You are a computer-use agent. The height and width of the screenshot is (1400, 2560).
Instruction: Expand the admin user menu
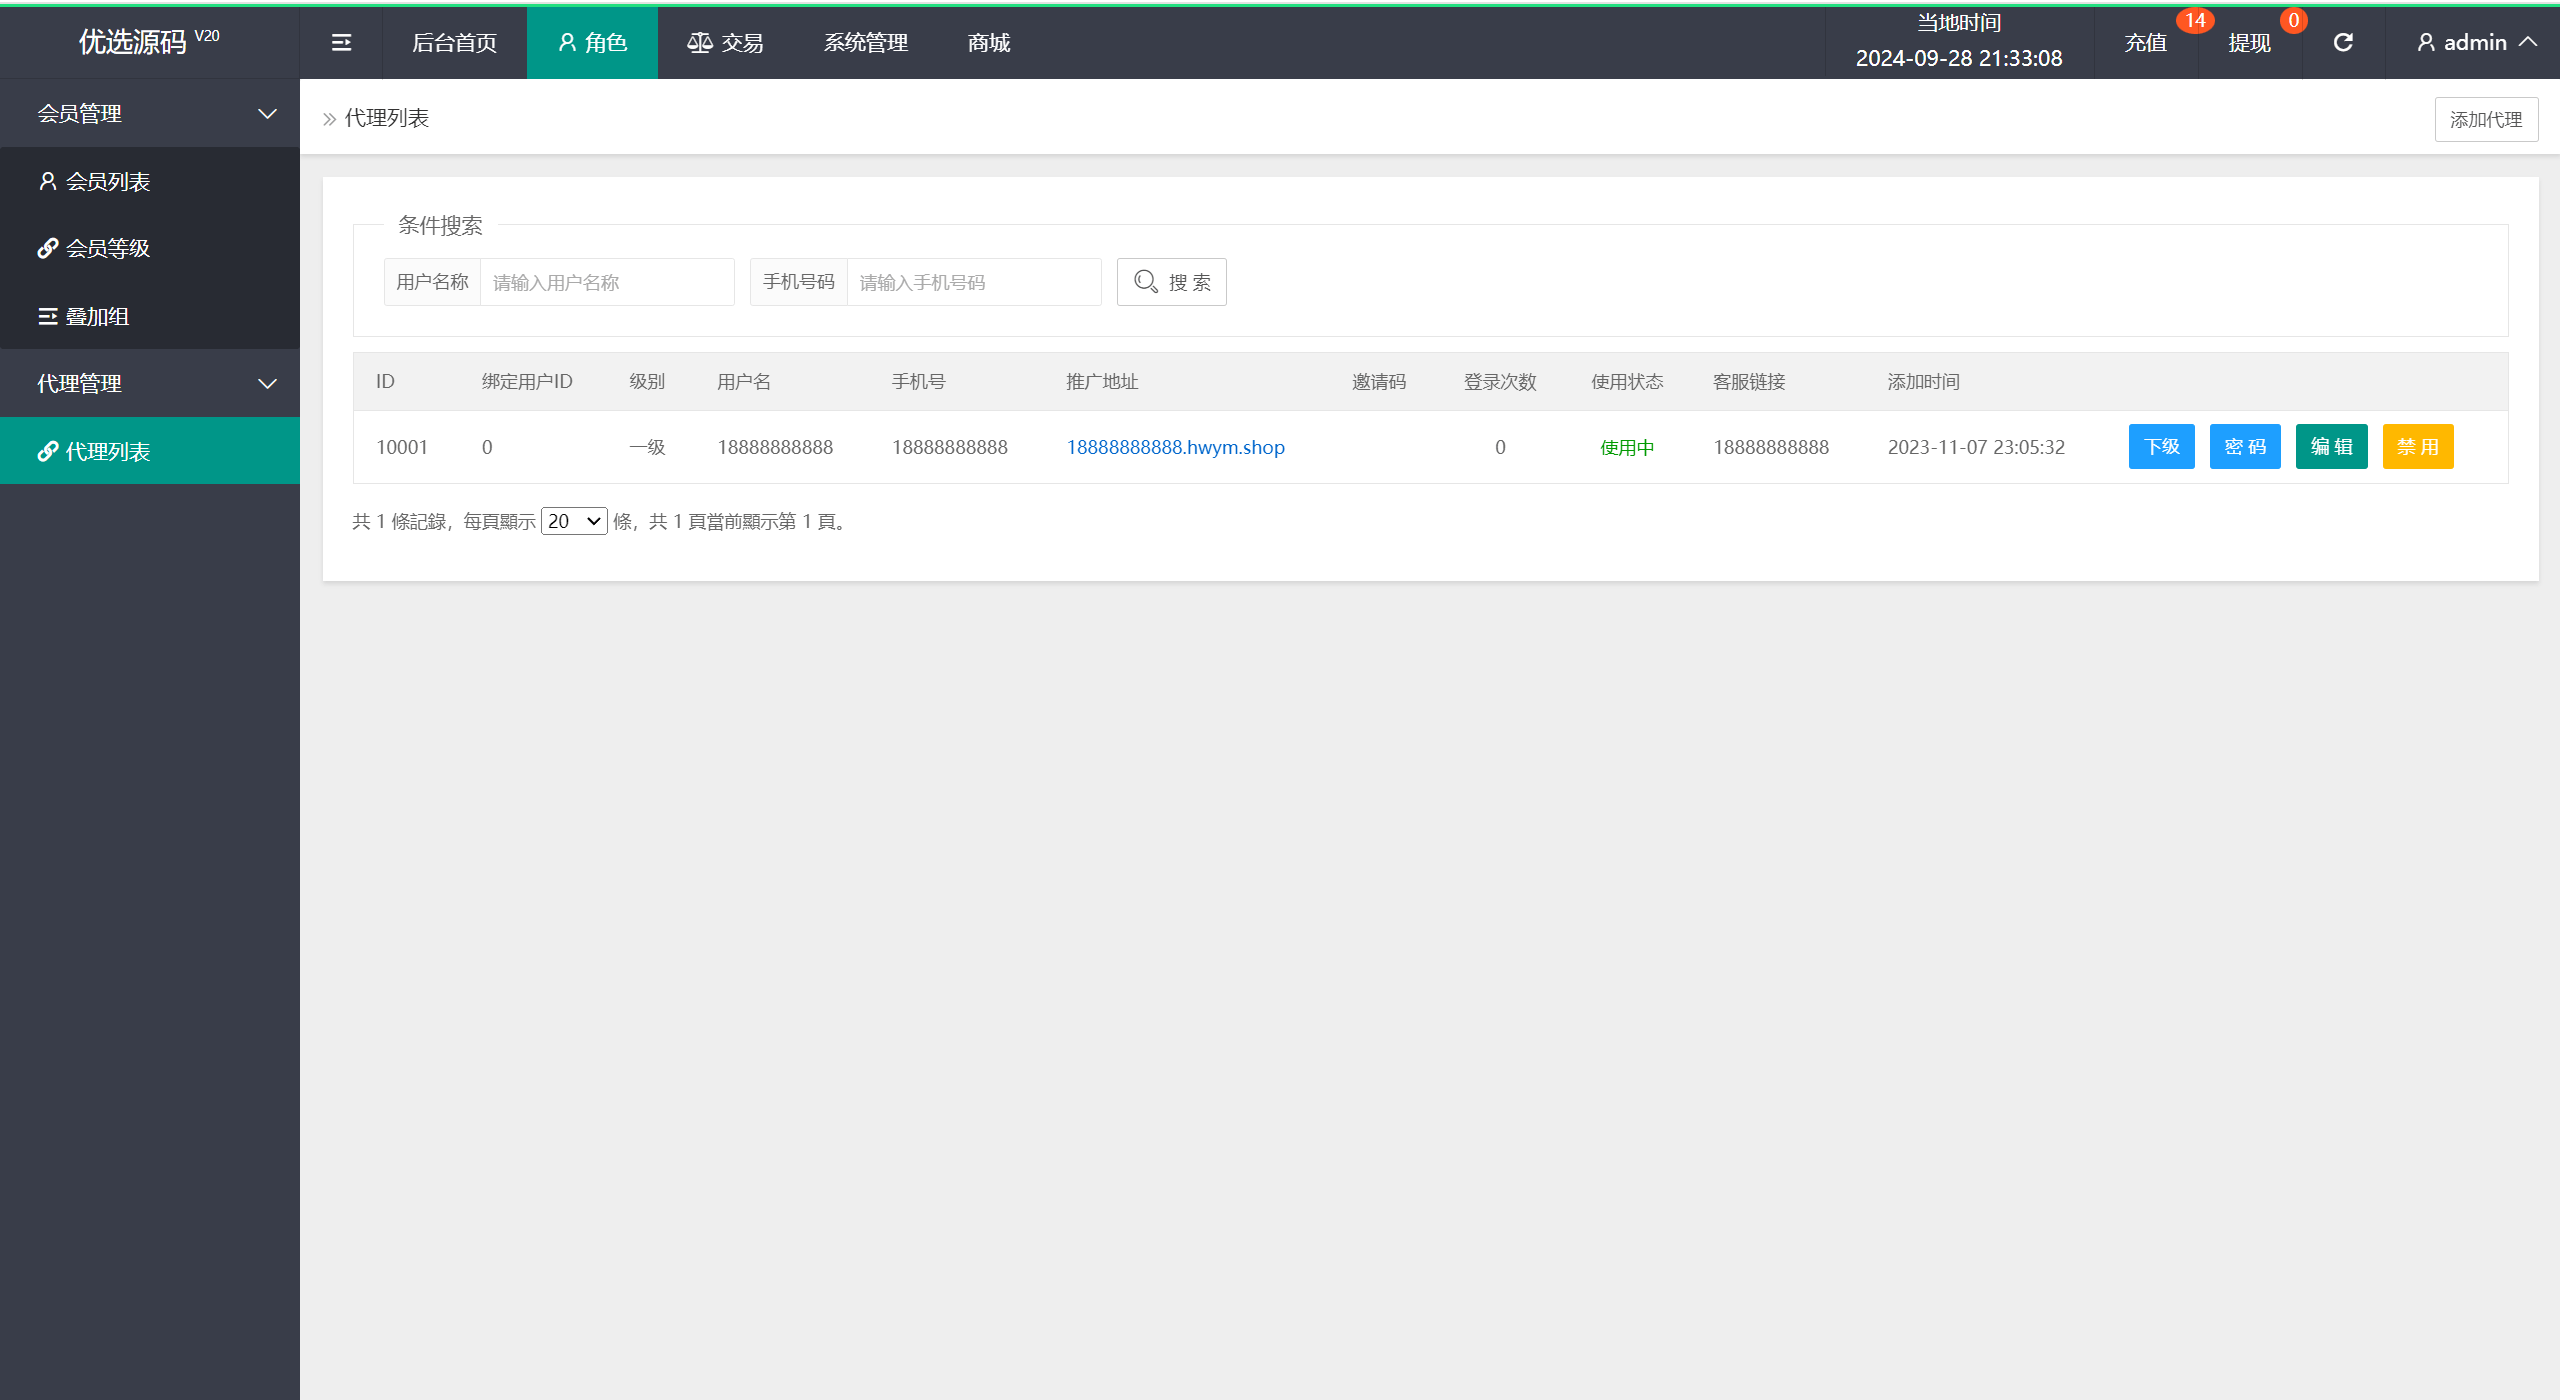[2475, 43]
